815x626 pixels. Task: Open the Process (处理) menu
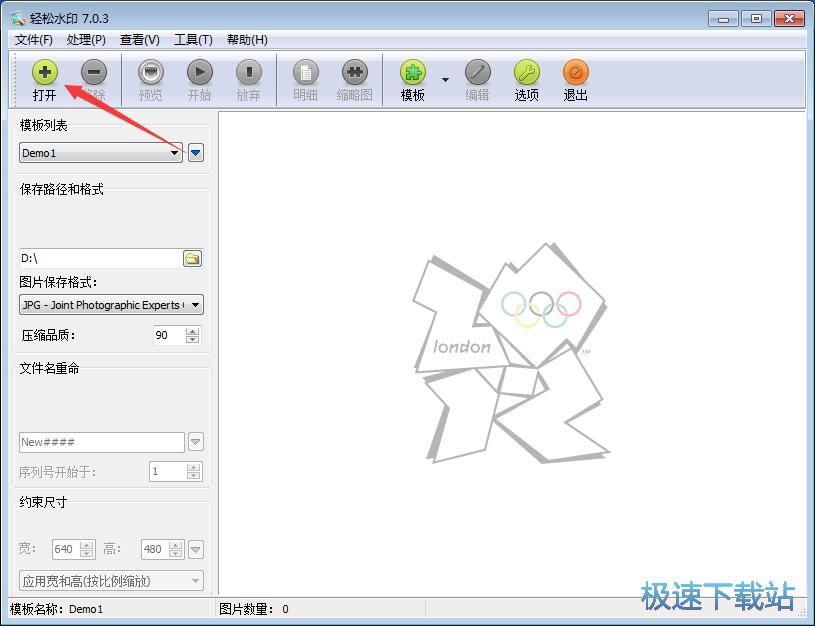[86, 40]
